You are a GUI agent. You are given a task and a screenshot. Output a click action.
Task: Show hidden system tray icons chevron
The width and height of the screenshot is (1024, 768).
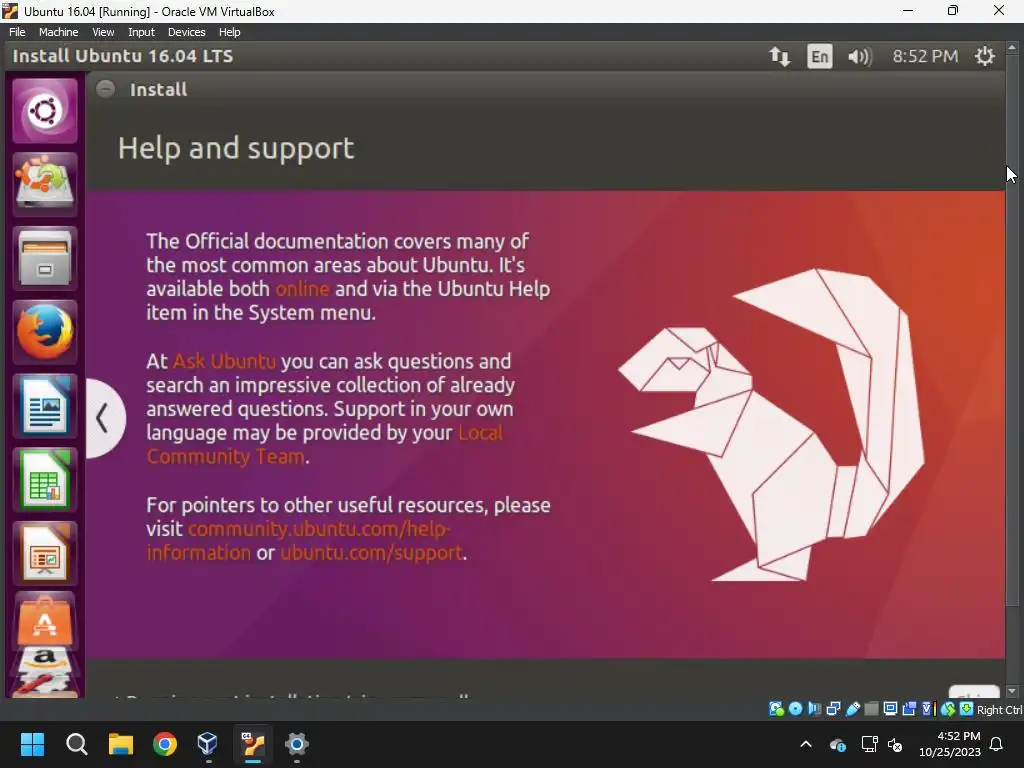tap(806, 744)
